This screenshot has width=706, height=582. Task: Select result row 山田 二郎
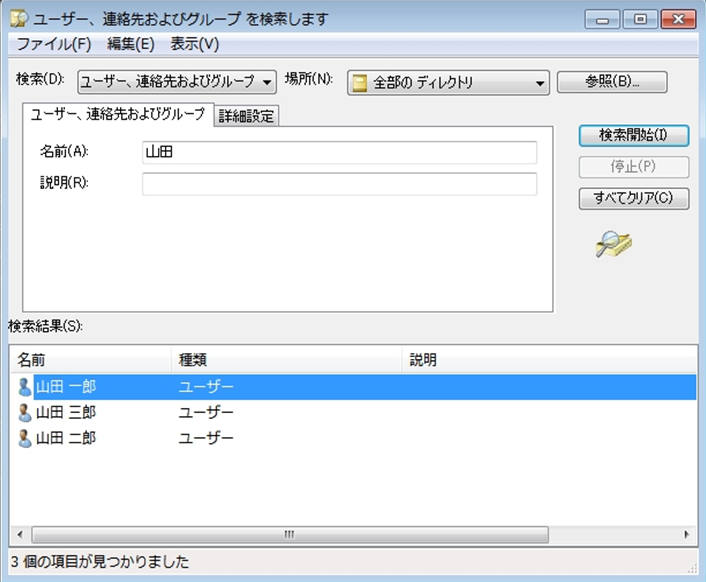353,438
